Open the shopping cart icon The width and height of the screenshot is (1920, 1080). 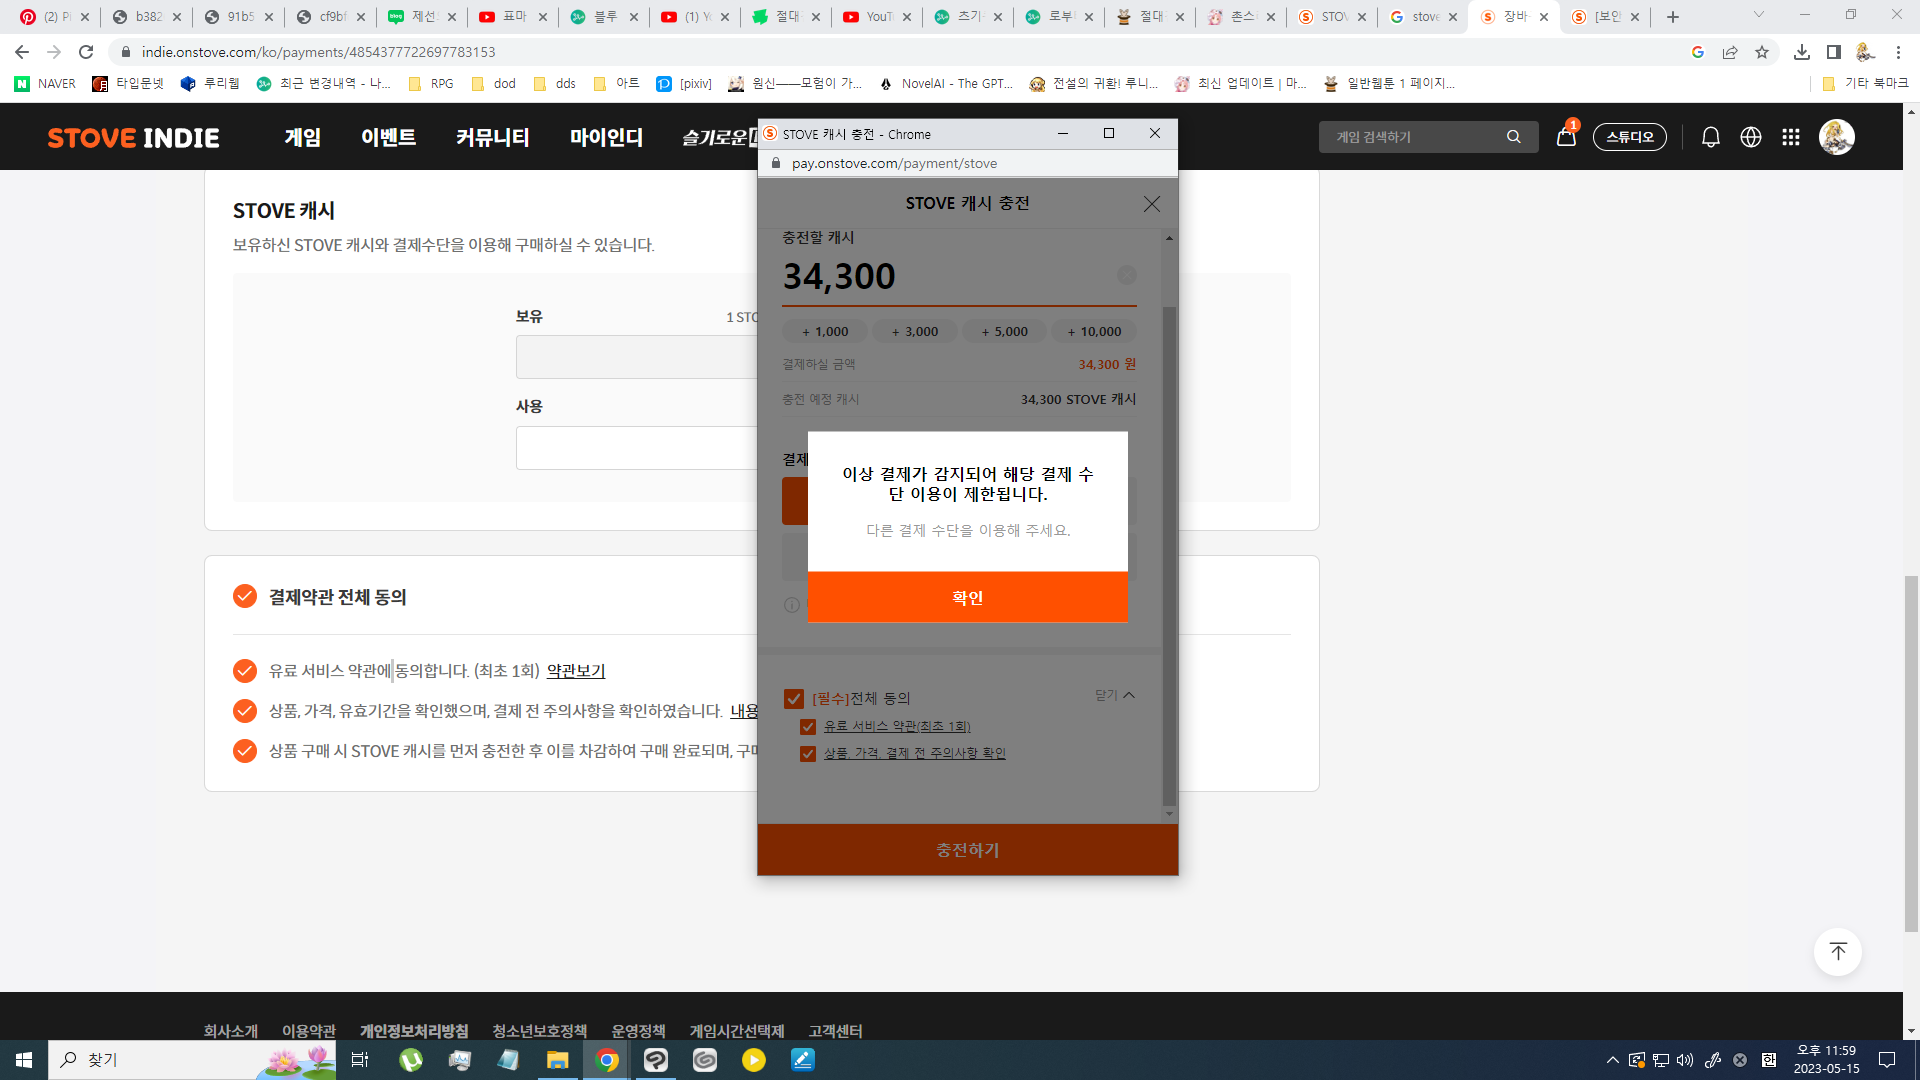pos(1566,137)
